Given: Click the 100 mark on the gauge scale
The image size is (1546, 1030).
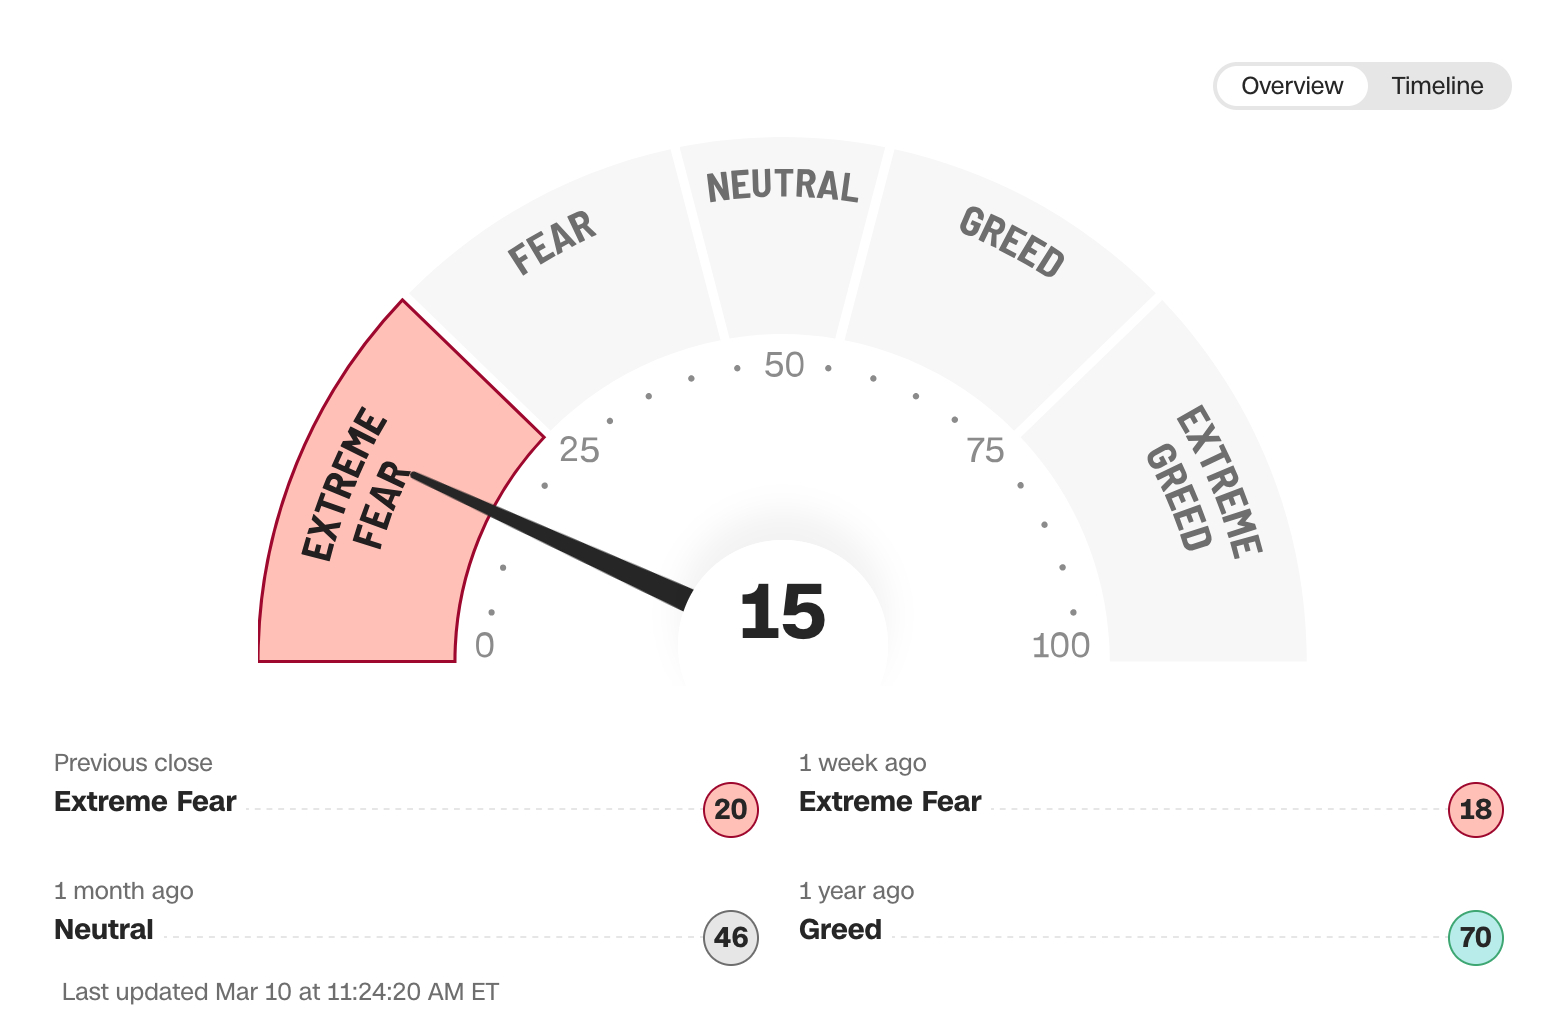Looking at the screenshot, I should click(x=1060, y=646).
